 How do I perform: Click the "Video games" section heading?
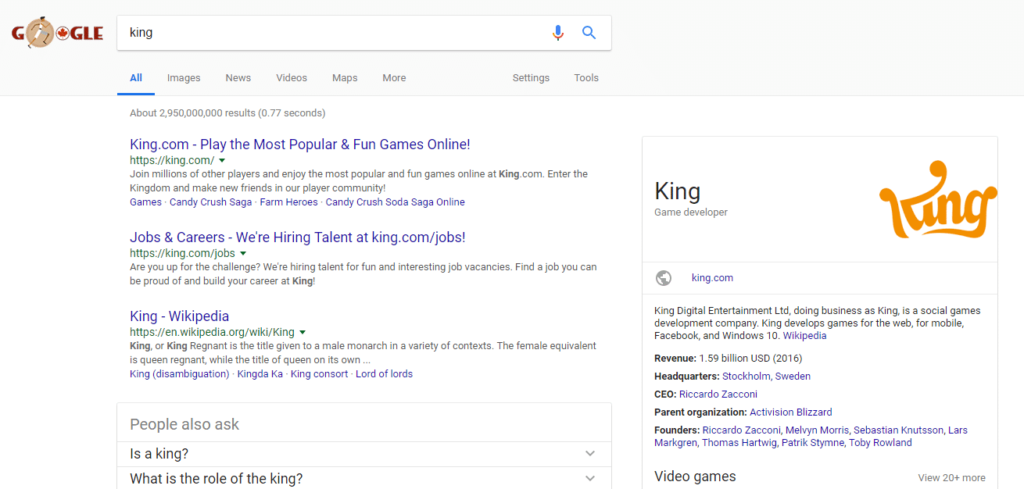(x=695, y=477)
